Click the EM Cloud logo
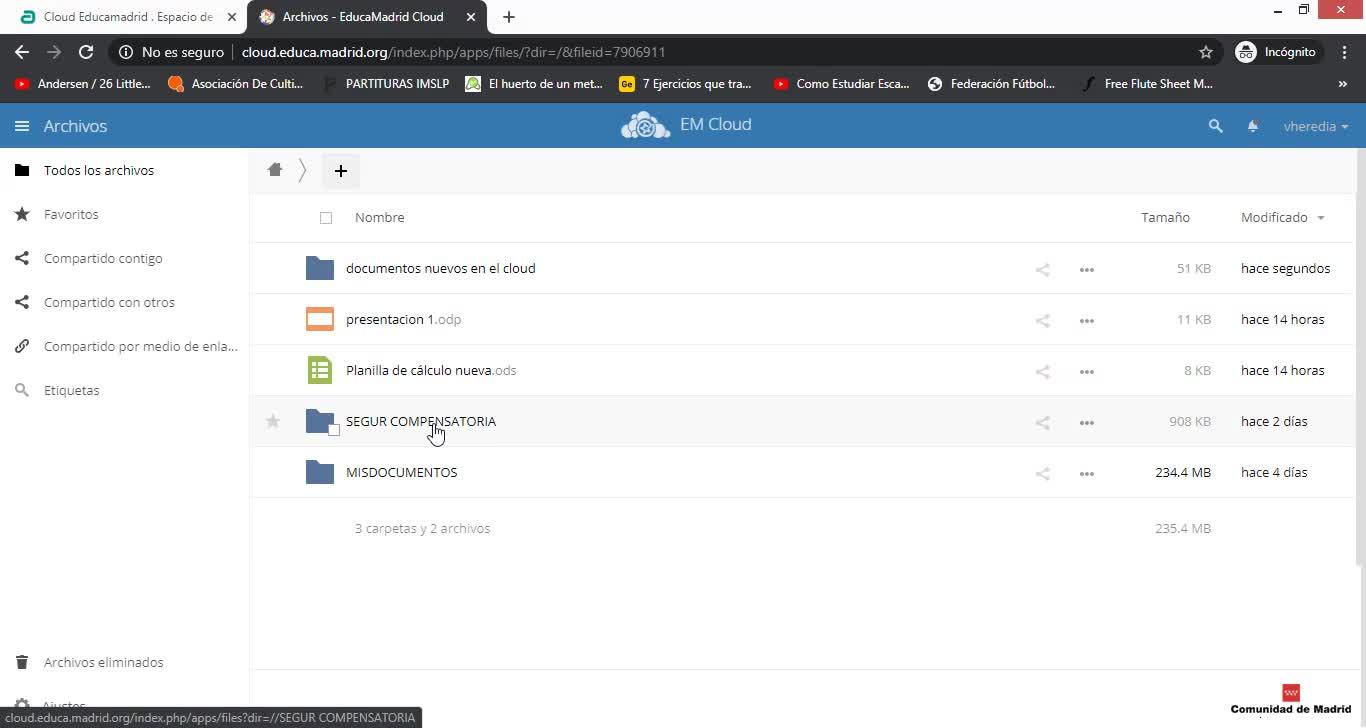 pyautogui.click(x=686, y=125)
